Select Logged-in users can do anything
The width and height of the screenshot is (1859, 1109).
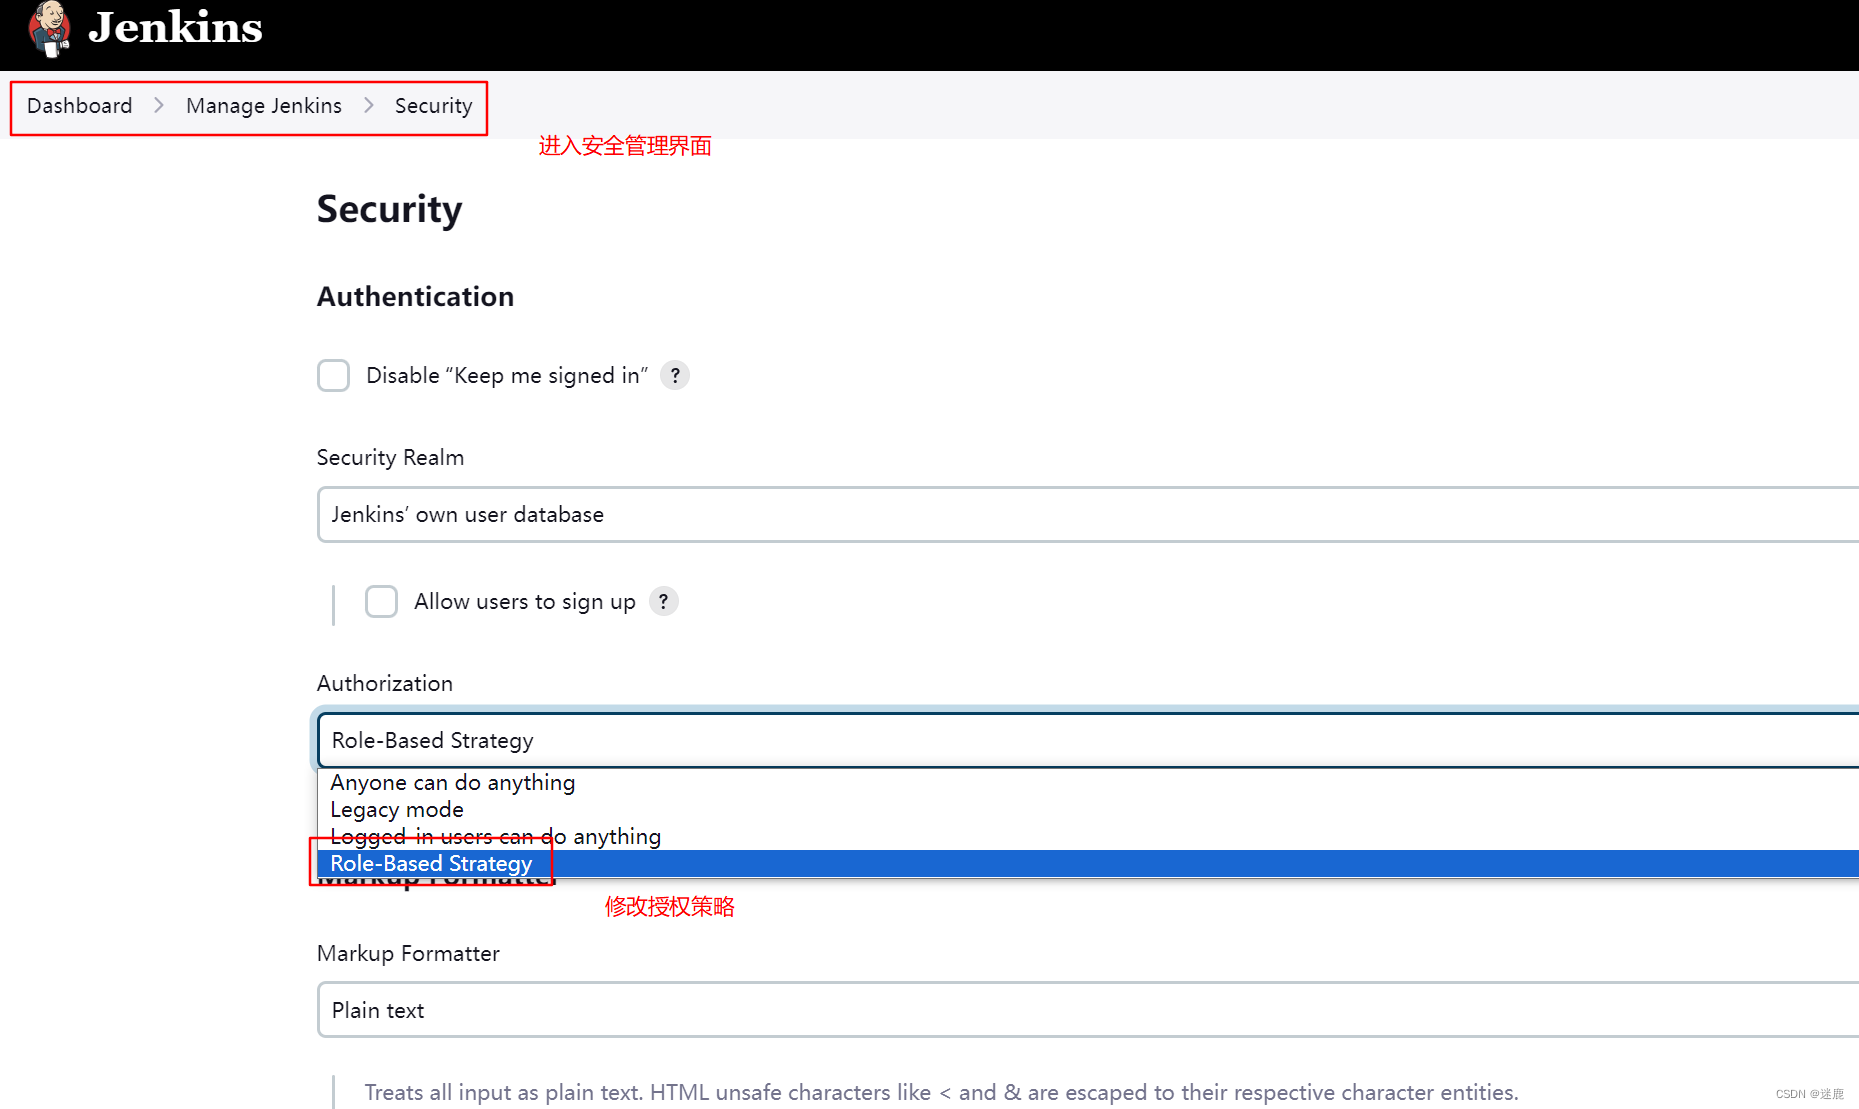click(1088, 837)
